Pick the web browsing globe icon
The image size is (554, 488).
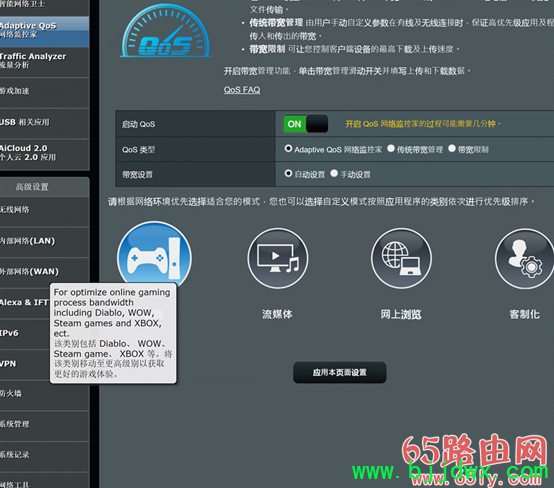coord(401,258)
